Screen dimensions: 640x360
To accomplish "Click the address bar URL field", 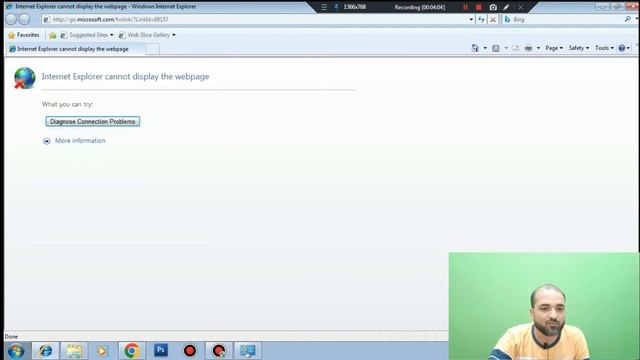I will pyautogui.click(x=255, y=19).
